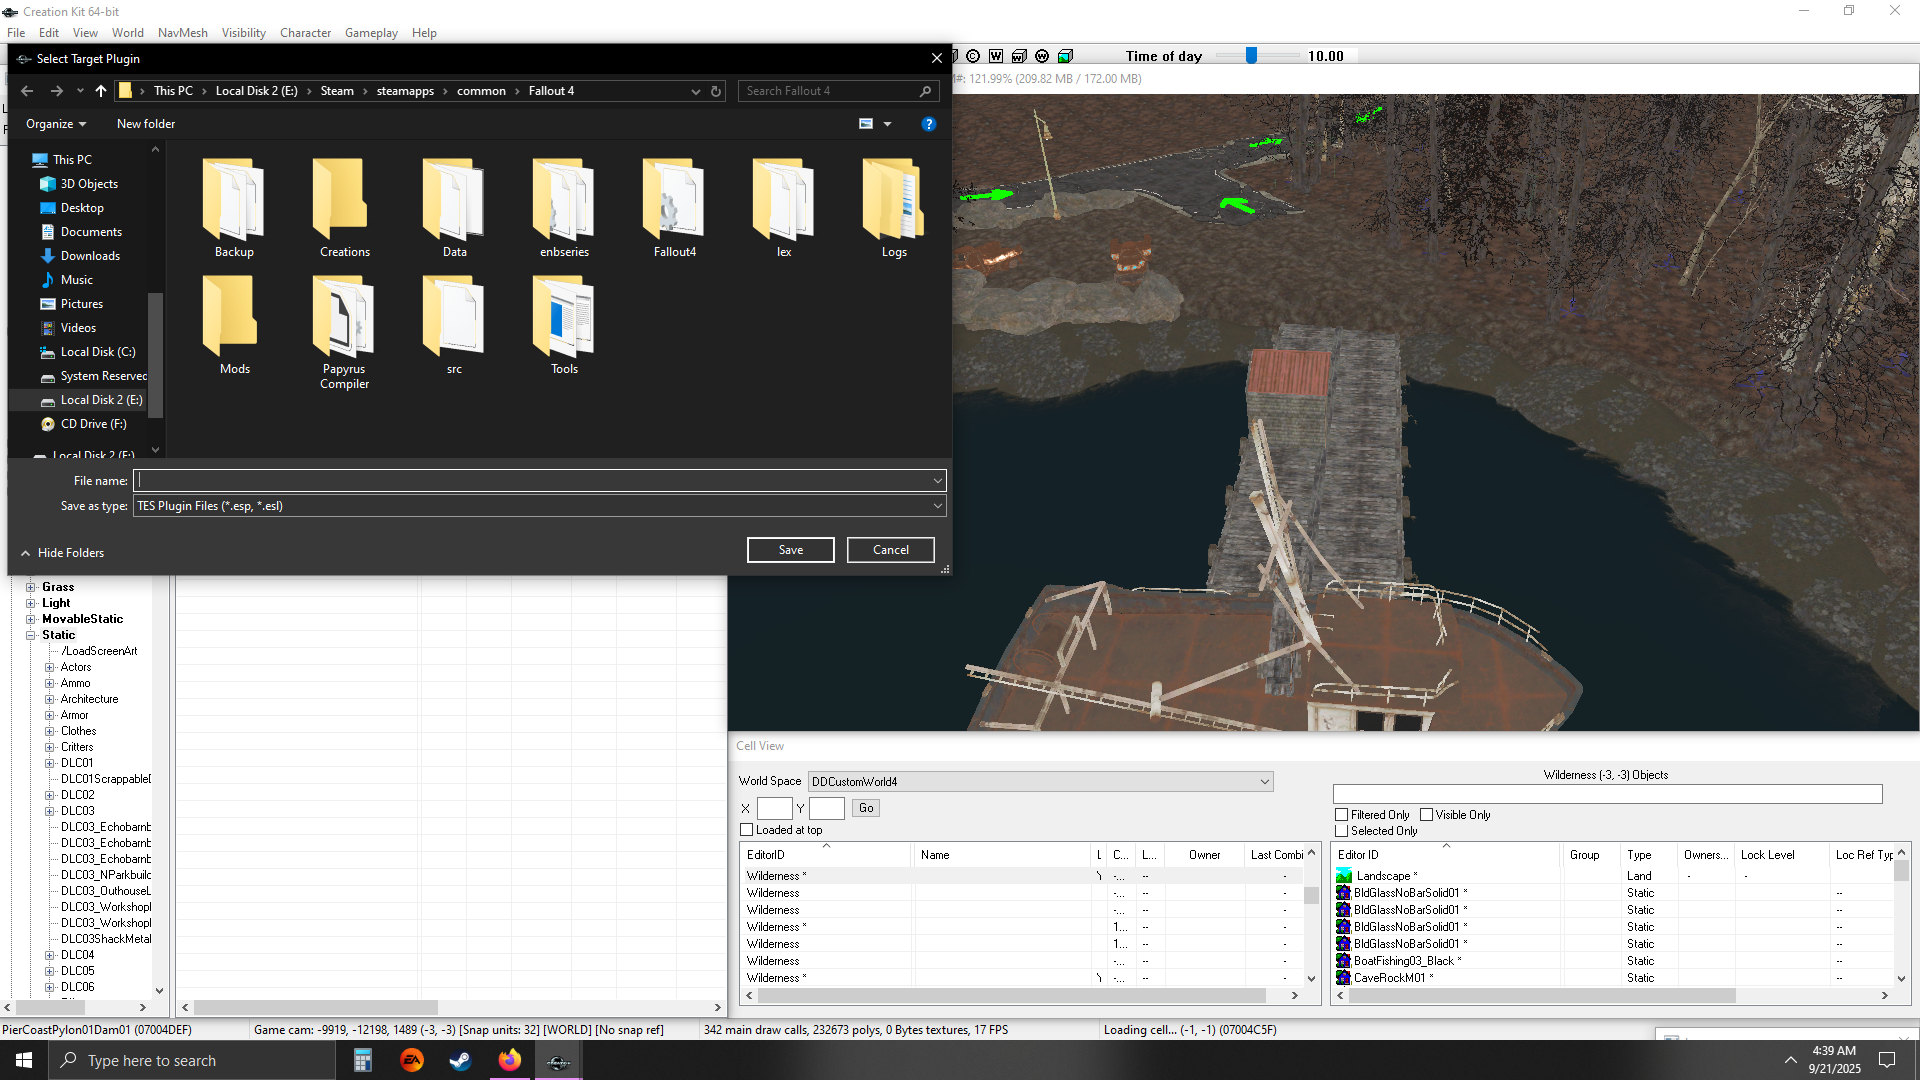This screenshot has height=1080, width=1920.
Task: Collapse the Static tree node
Action: 31,635
